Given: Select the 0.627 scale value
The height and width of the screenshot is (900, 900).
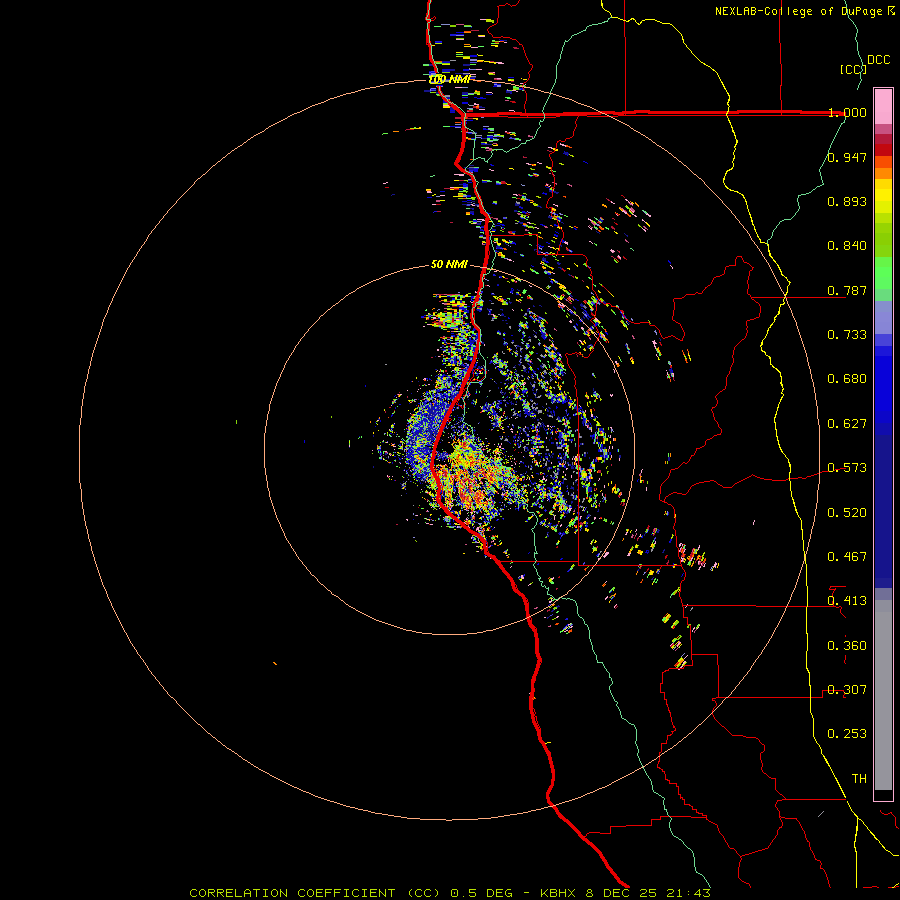Looking at the screenshot, I should pyautogui.click(x=847, y=424).
